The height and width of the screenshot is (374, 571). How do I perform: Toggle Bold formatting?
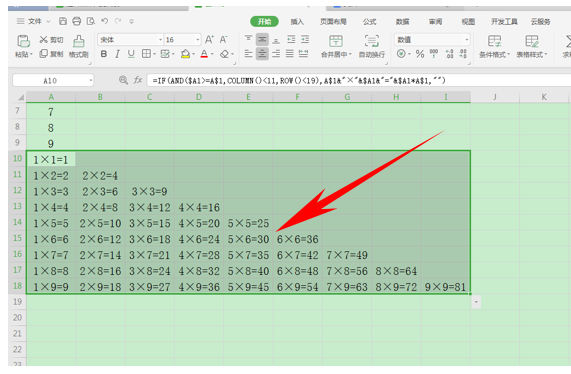pyautogui.click(x=104, y=54)
